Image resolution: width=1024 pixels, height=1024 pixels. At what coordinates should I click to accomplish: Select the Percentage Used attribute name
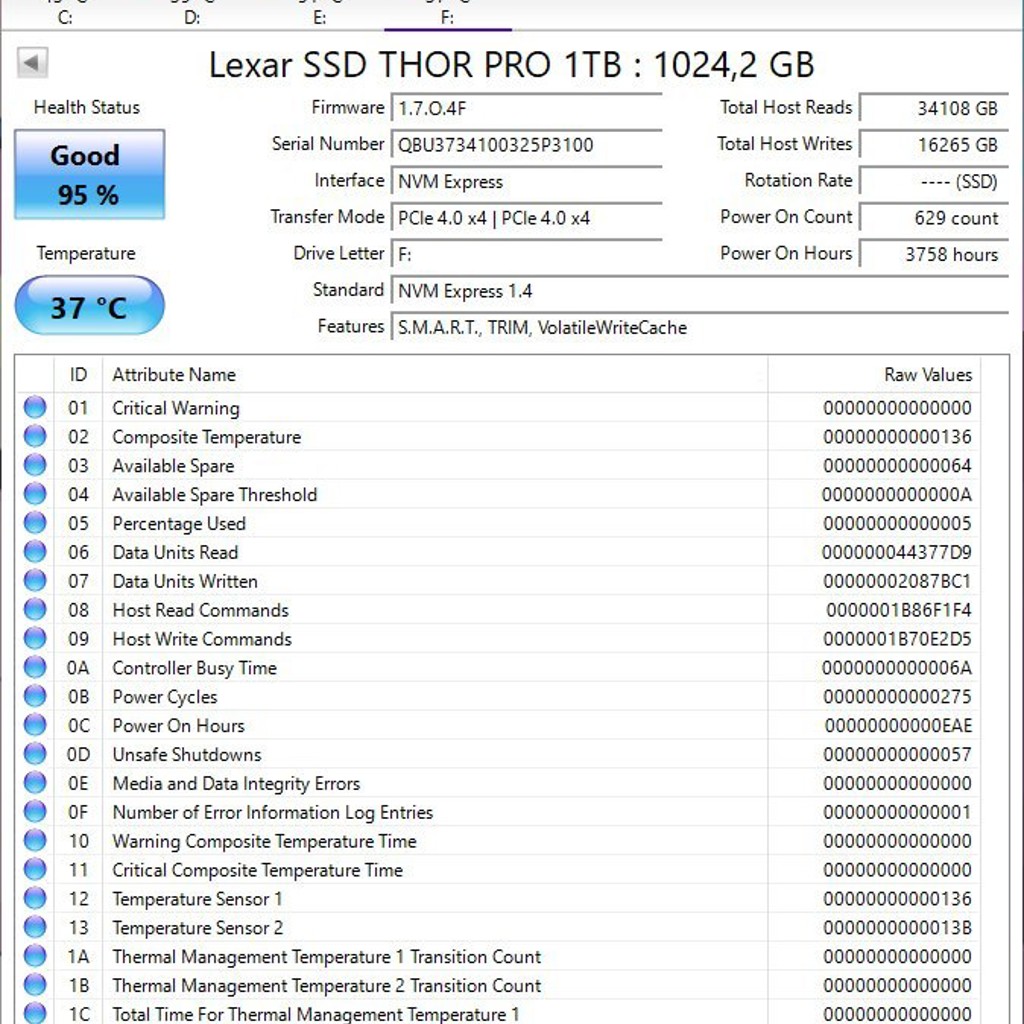tap(179, 524)
